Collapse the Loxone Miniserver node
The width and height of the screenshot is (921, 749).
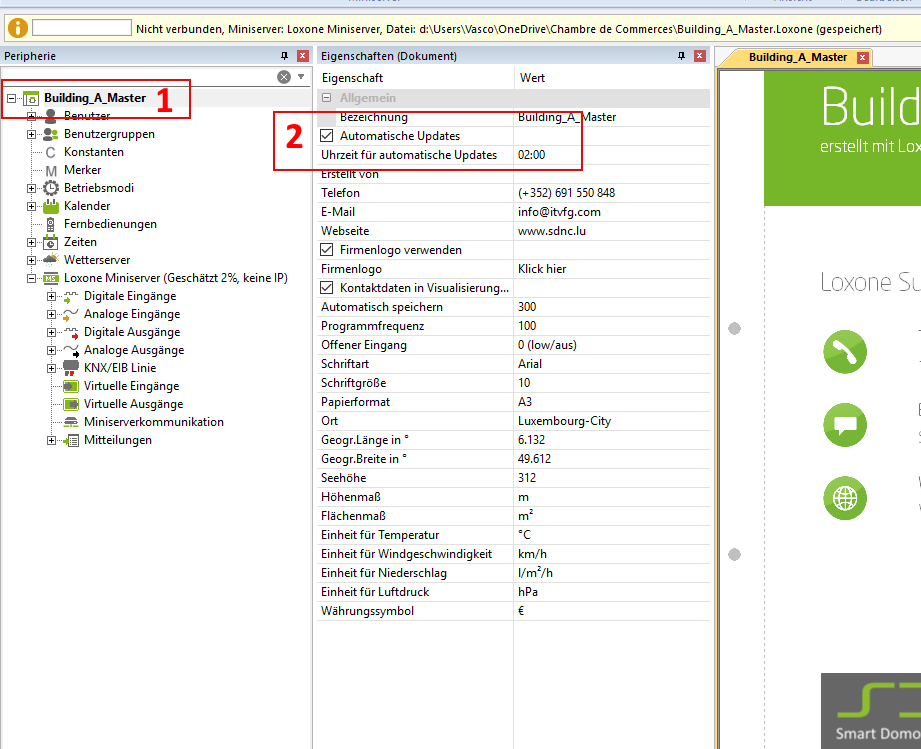31,278
